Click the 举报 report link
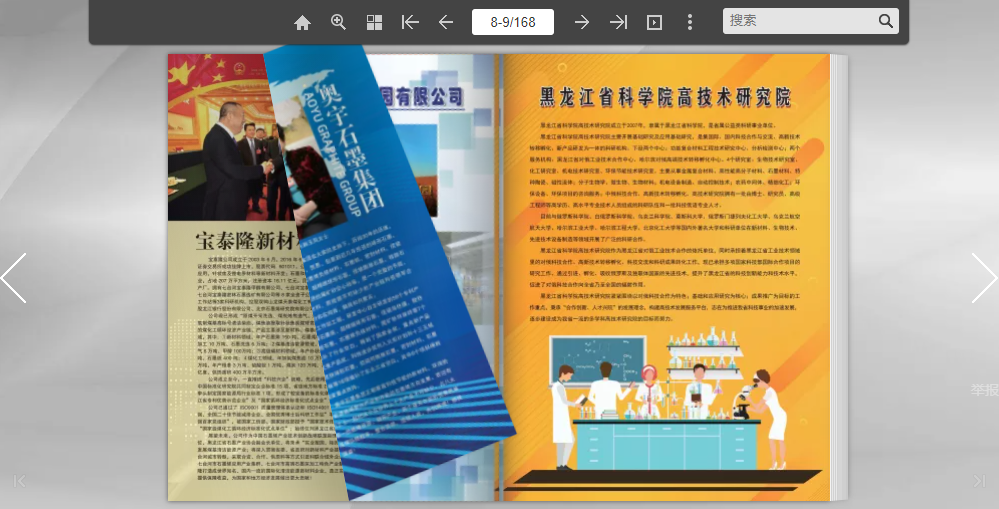999x509 pixels. (984, 390)
